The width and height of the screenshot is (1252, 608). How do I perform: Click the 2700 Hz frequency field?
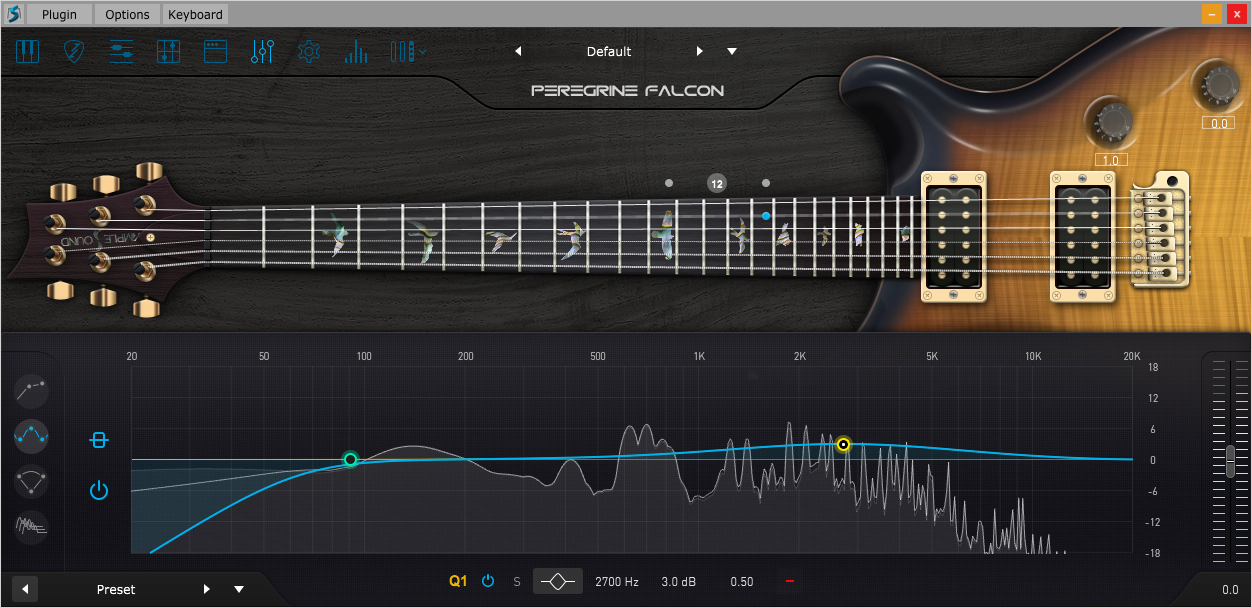tap(617, 581)
